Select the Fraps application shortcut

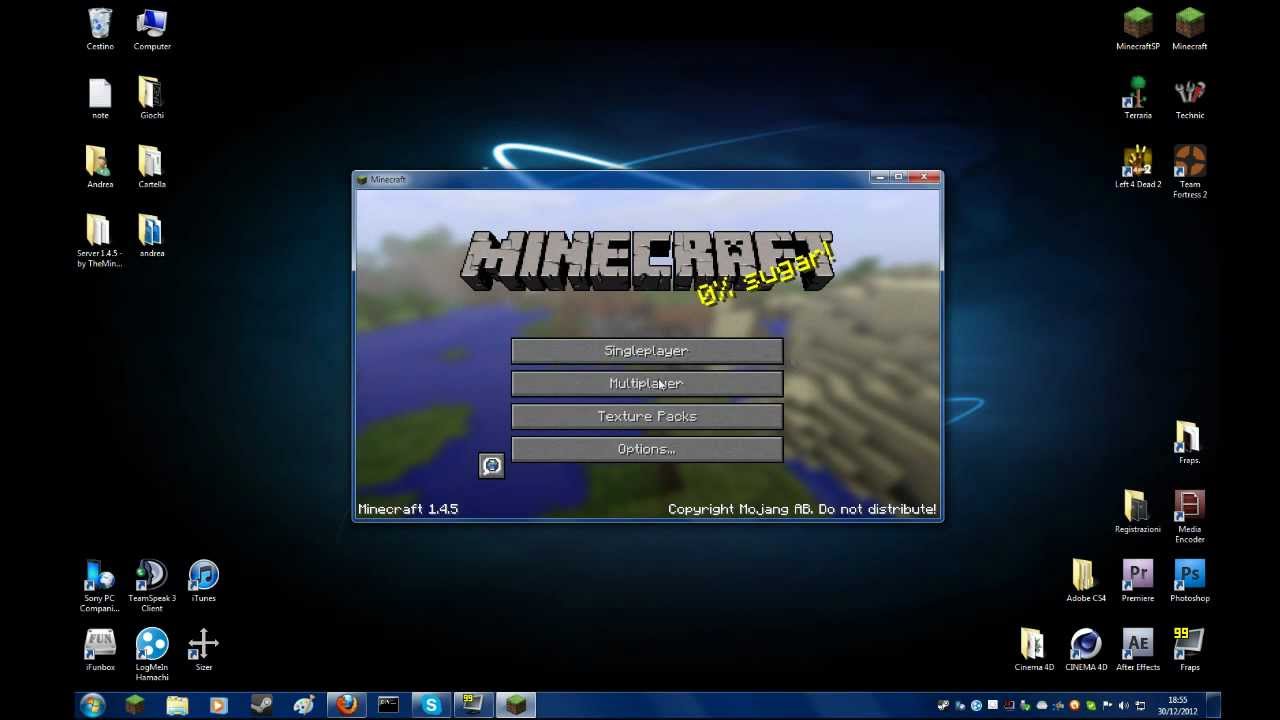tap(1190, 650)
